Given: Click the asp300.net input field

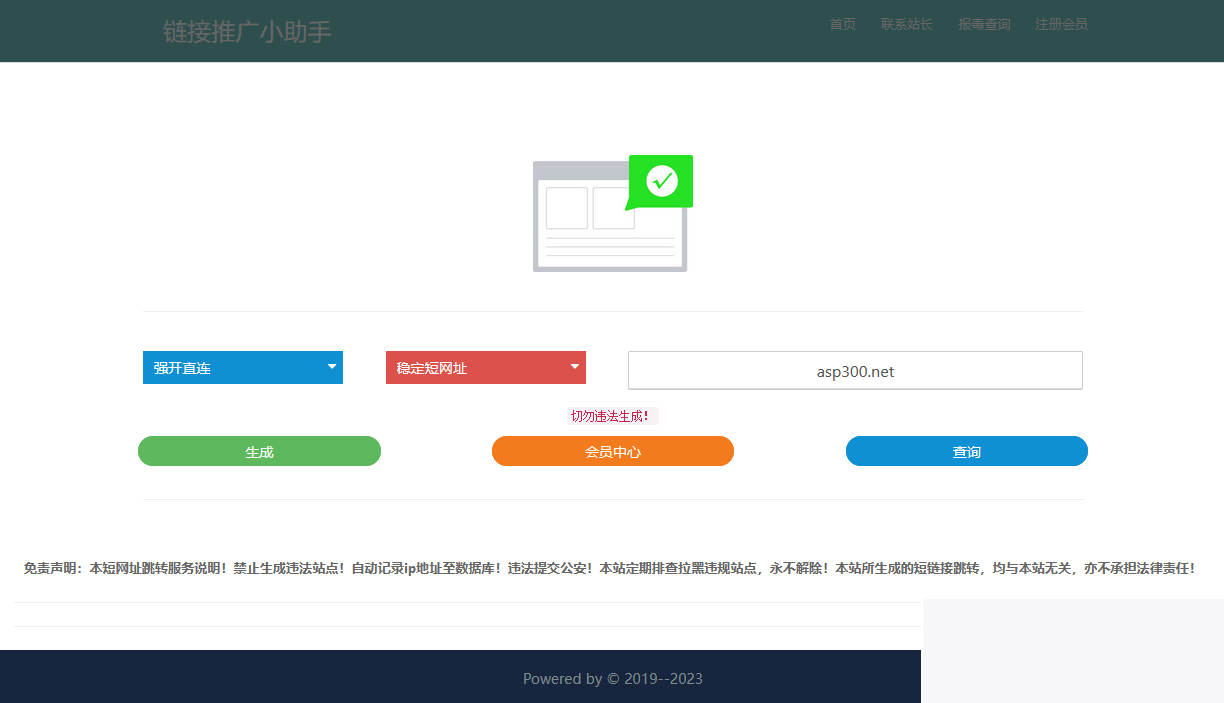Looking at the screenshot, I should (x=855, y=370).
